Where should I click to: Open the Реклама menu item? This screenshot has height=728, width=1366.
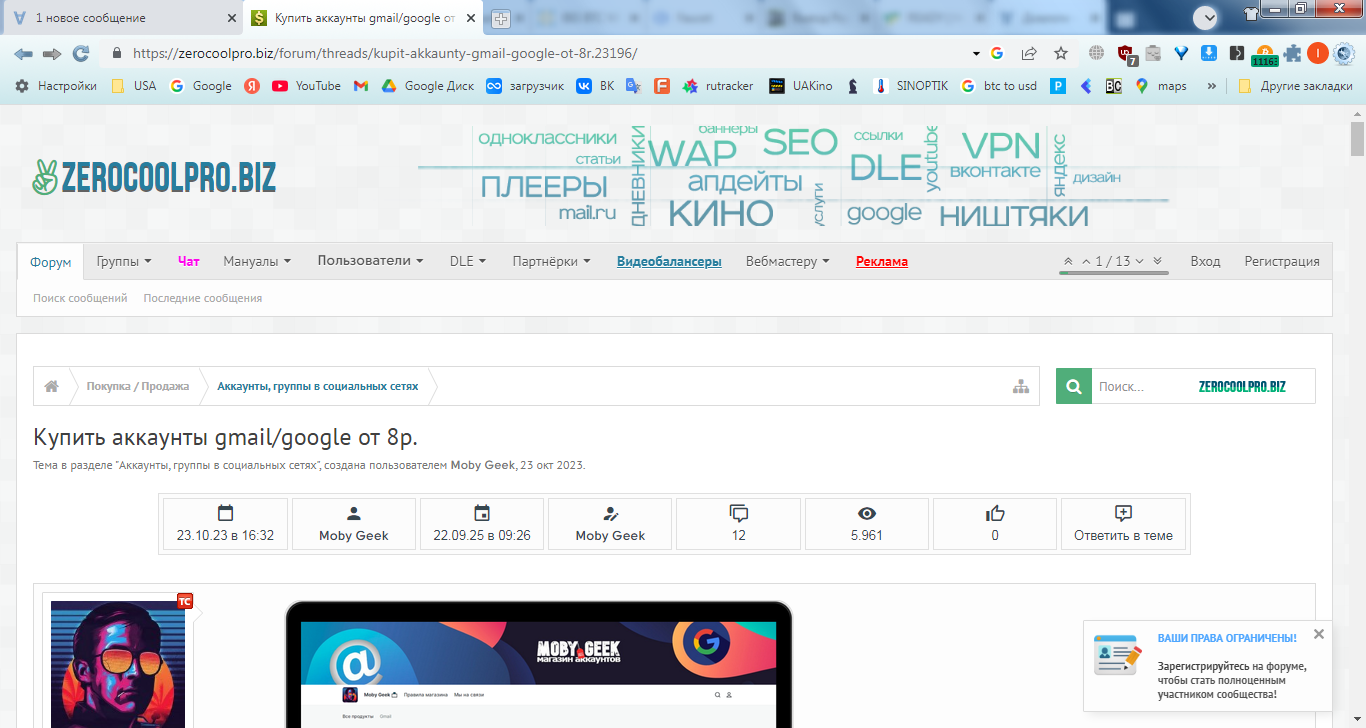click(x=882, y=261)
